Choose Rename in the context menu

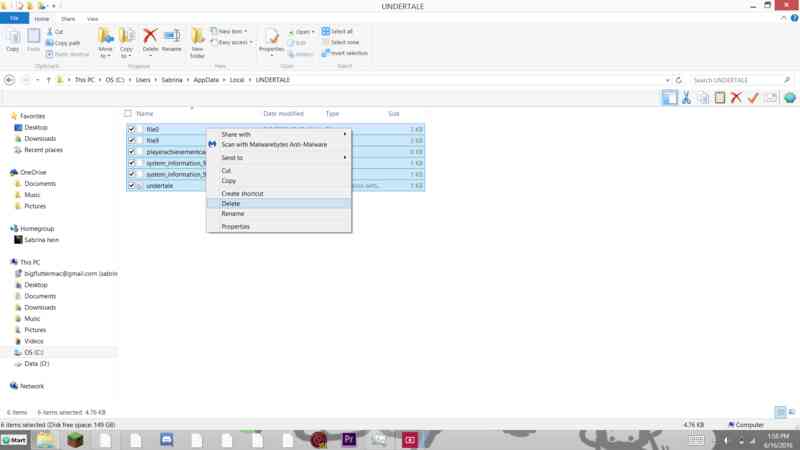(279, 214)
